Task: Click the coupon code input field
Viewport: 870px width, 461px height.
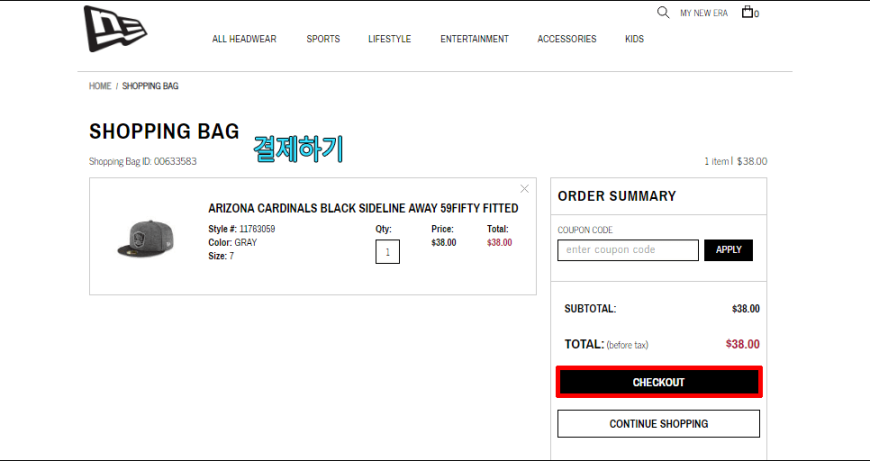Action: (x=628, y=250)
